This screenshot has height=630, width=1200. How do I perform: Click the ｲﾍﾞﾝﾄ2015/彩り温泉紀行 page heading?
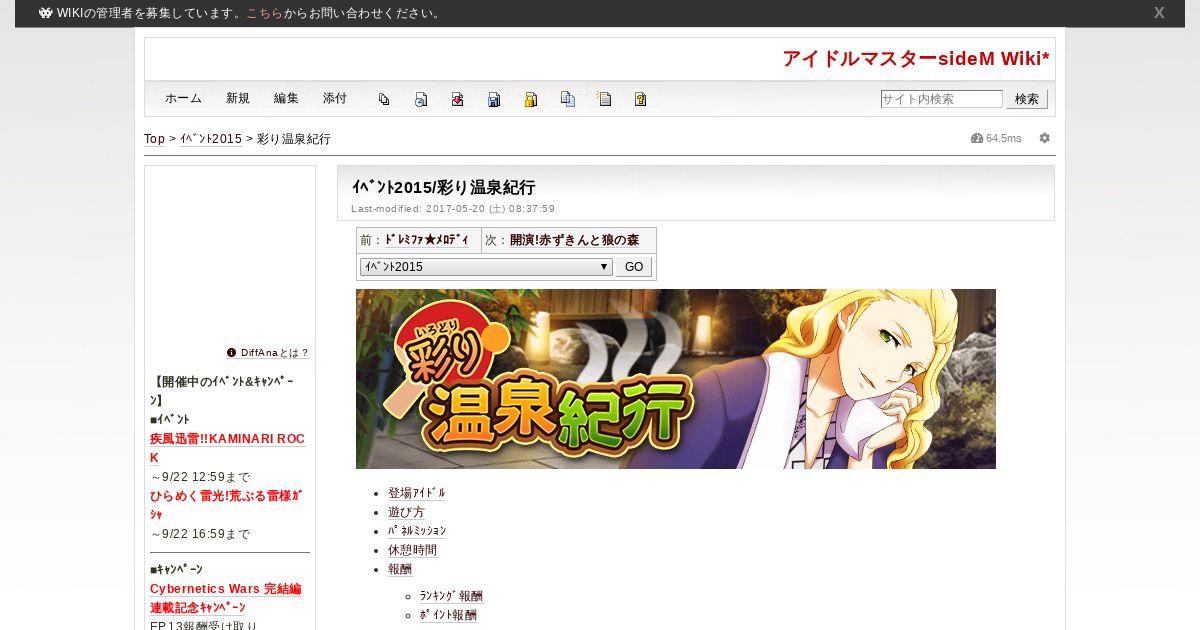444,187
